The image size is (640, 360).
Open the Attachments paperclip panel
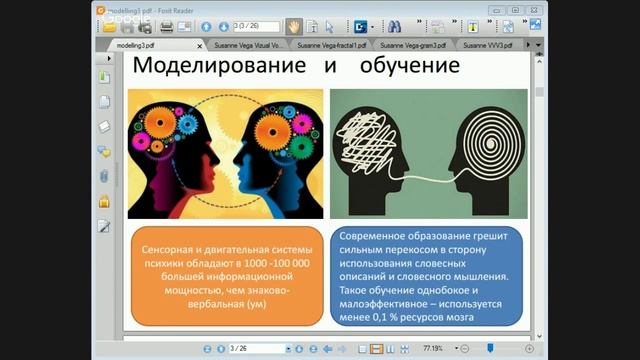coord(104,176)
